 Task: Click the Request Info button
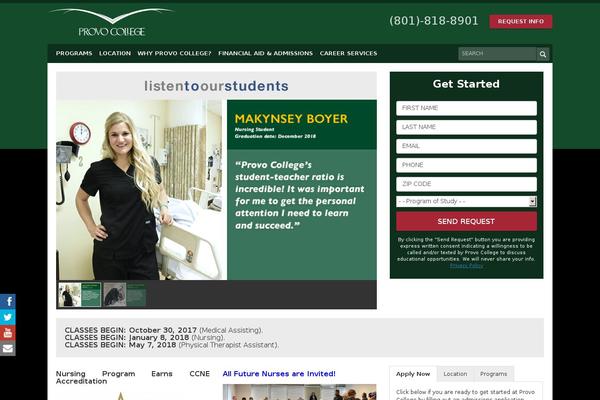[x=520, y=21]
